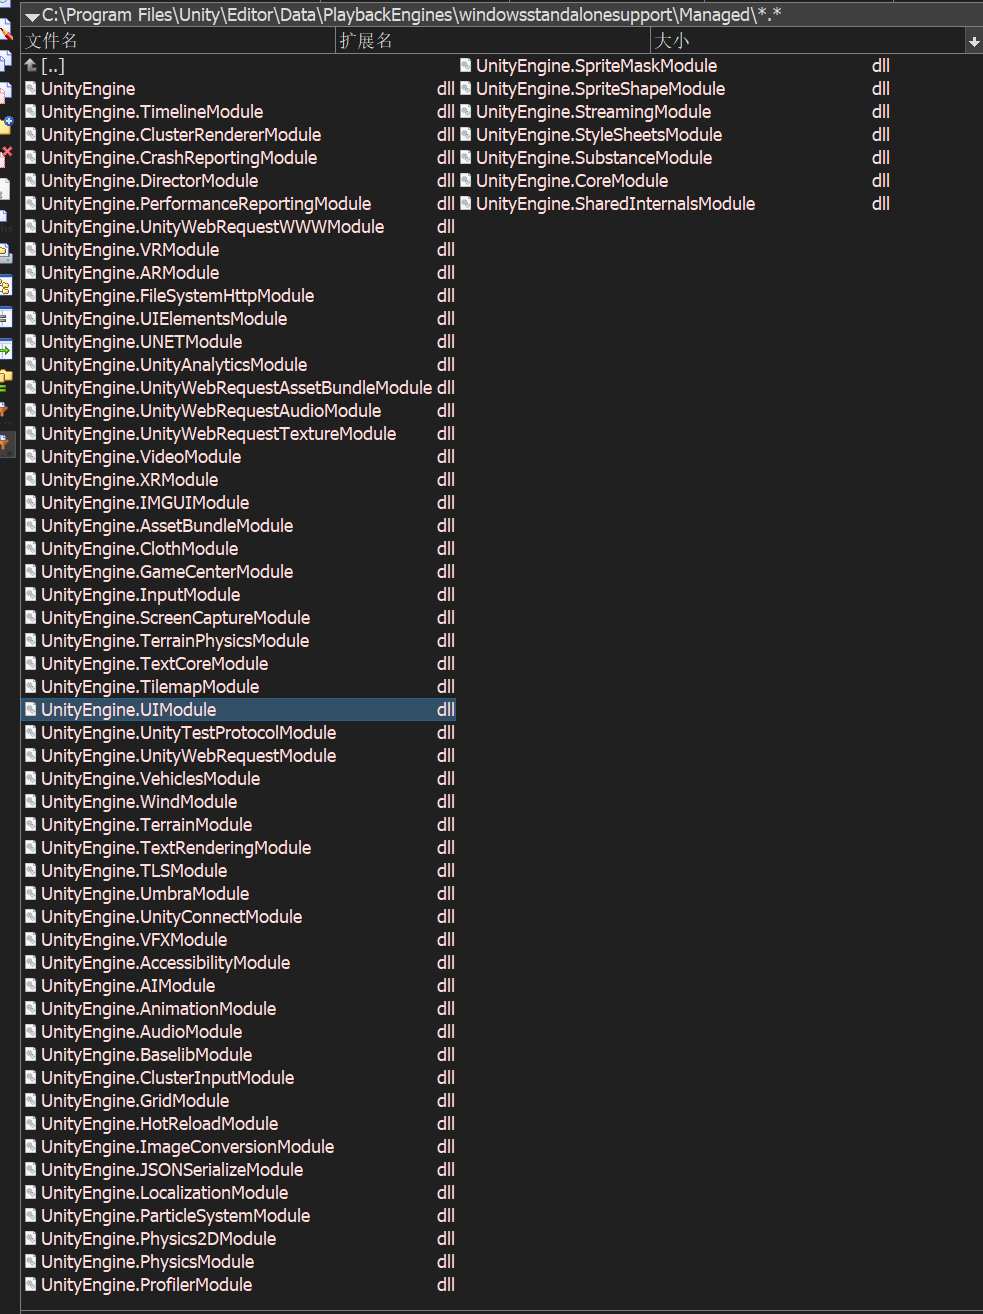Click the file icon beside UnityEngine.GridModule
The width and height of the screenshot is (983, 1314).
(x=31, y=1100)
